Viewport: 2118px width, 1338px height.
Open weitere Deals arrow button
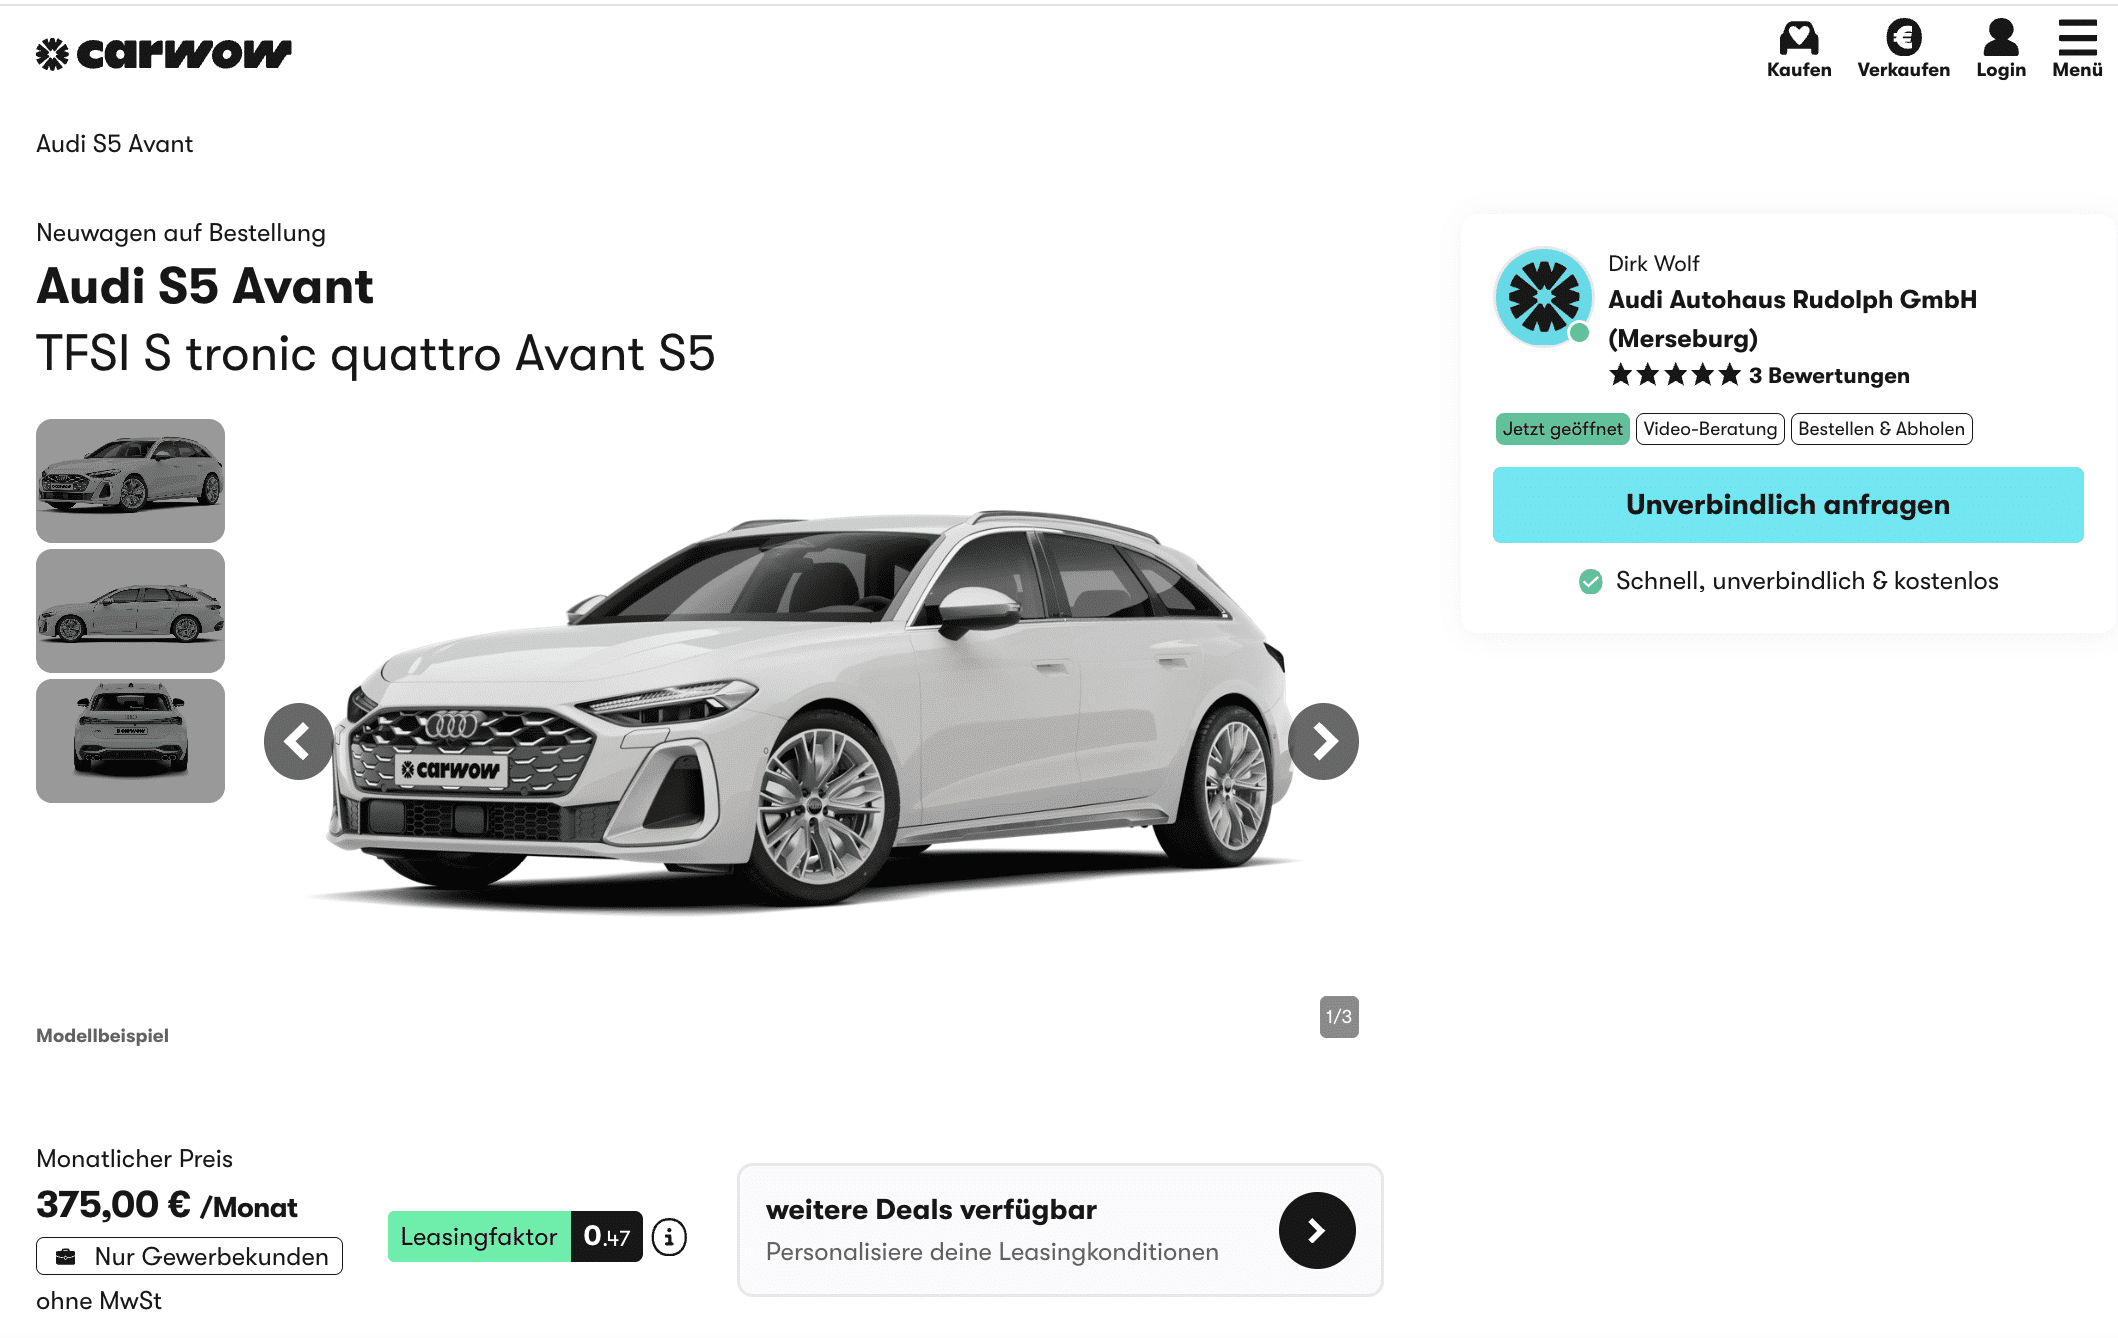pos(1316,1230)
